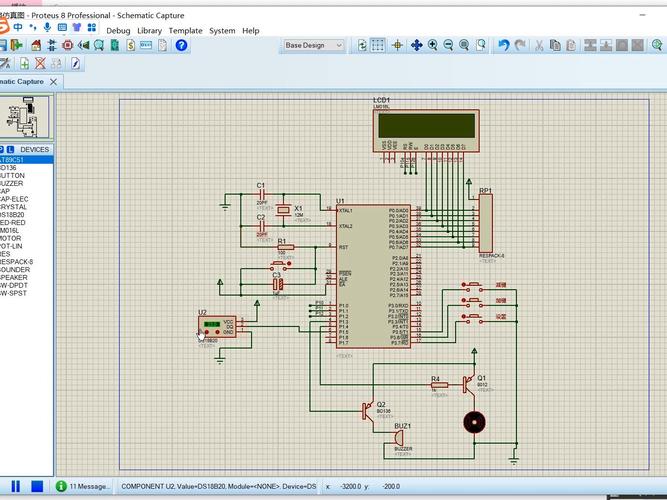Image resolution: width=667 pixels, height=500 pixels.
Task: Click the Undo arrow icon
Action: click(x=504, y=45)
